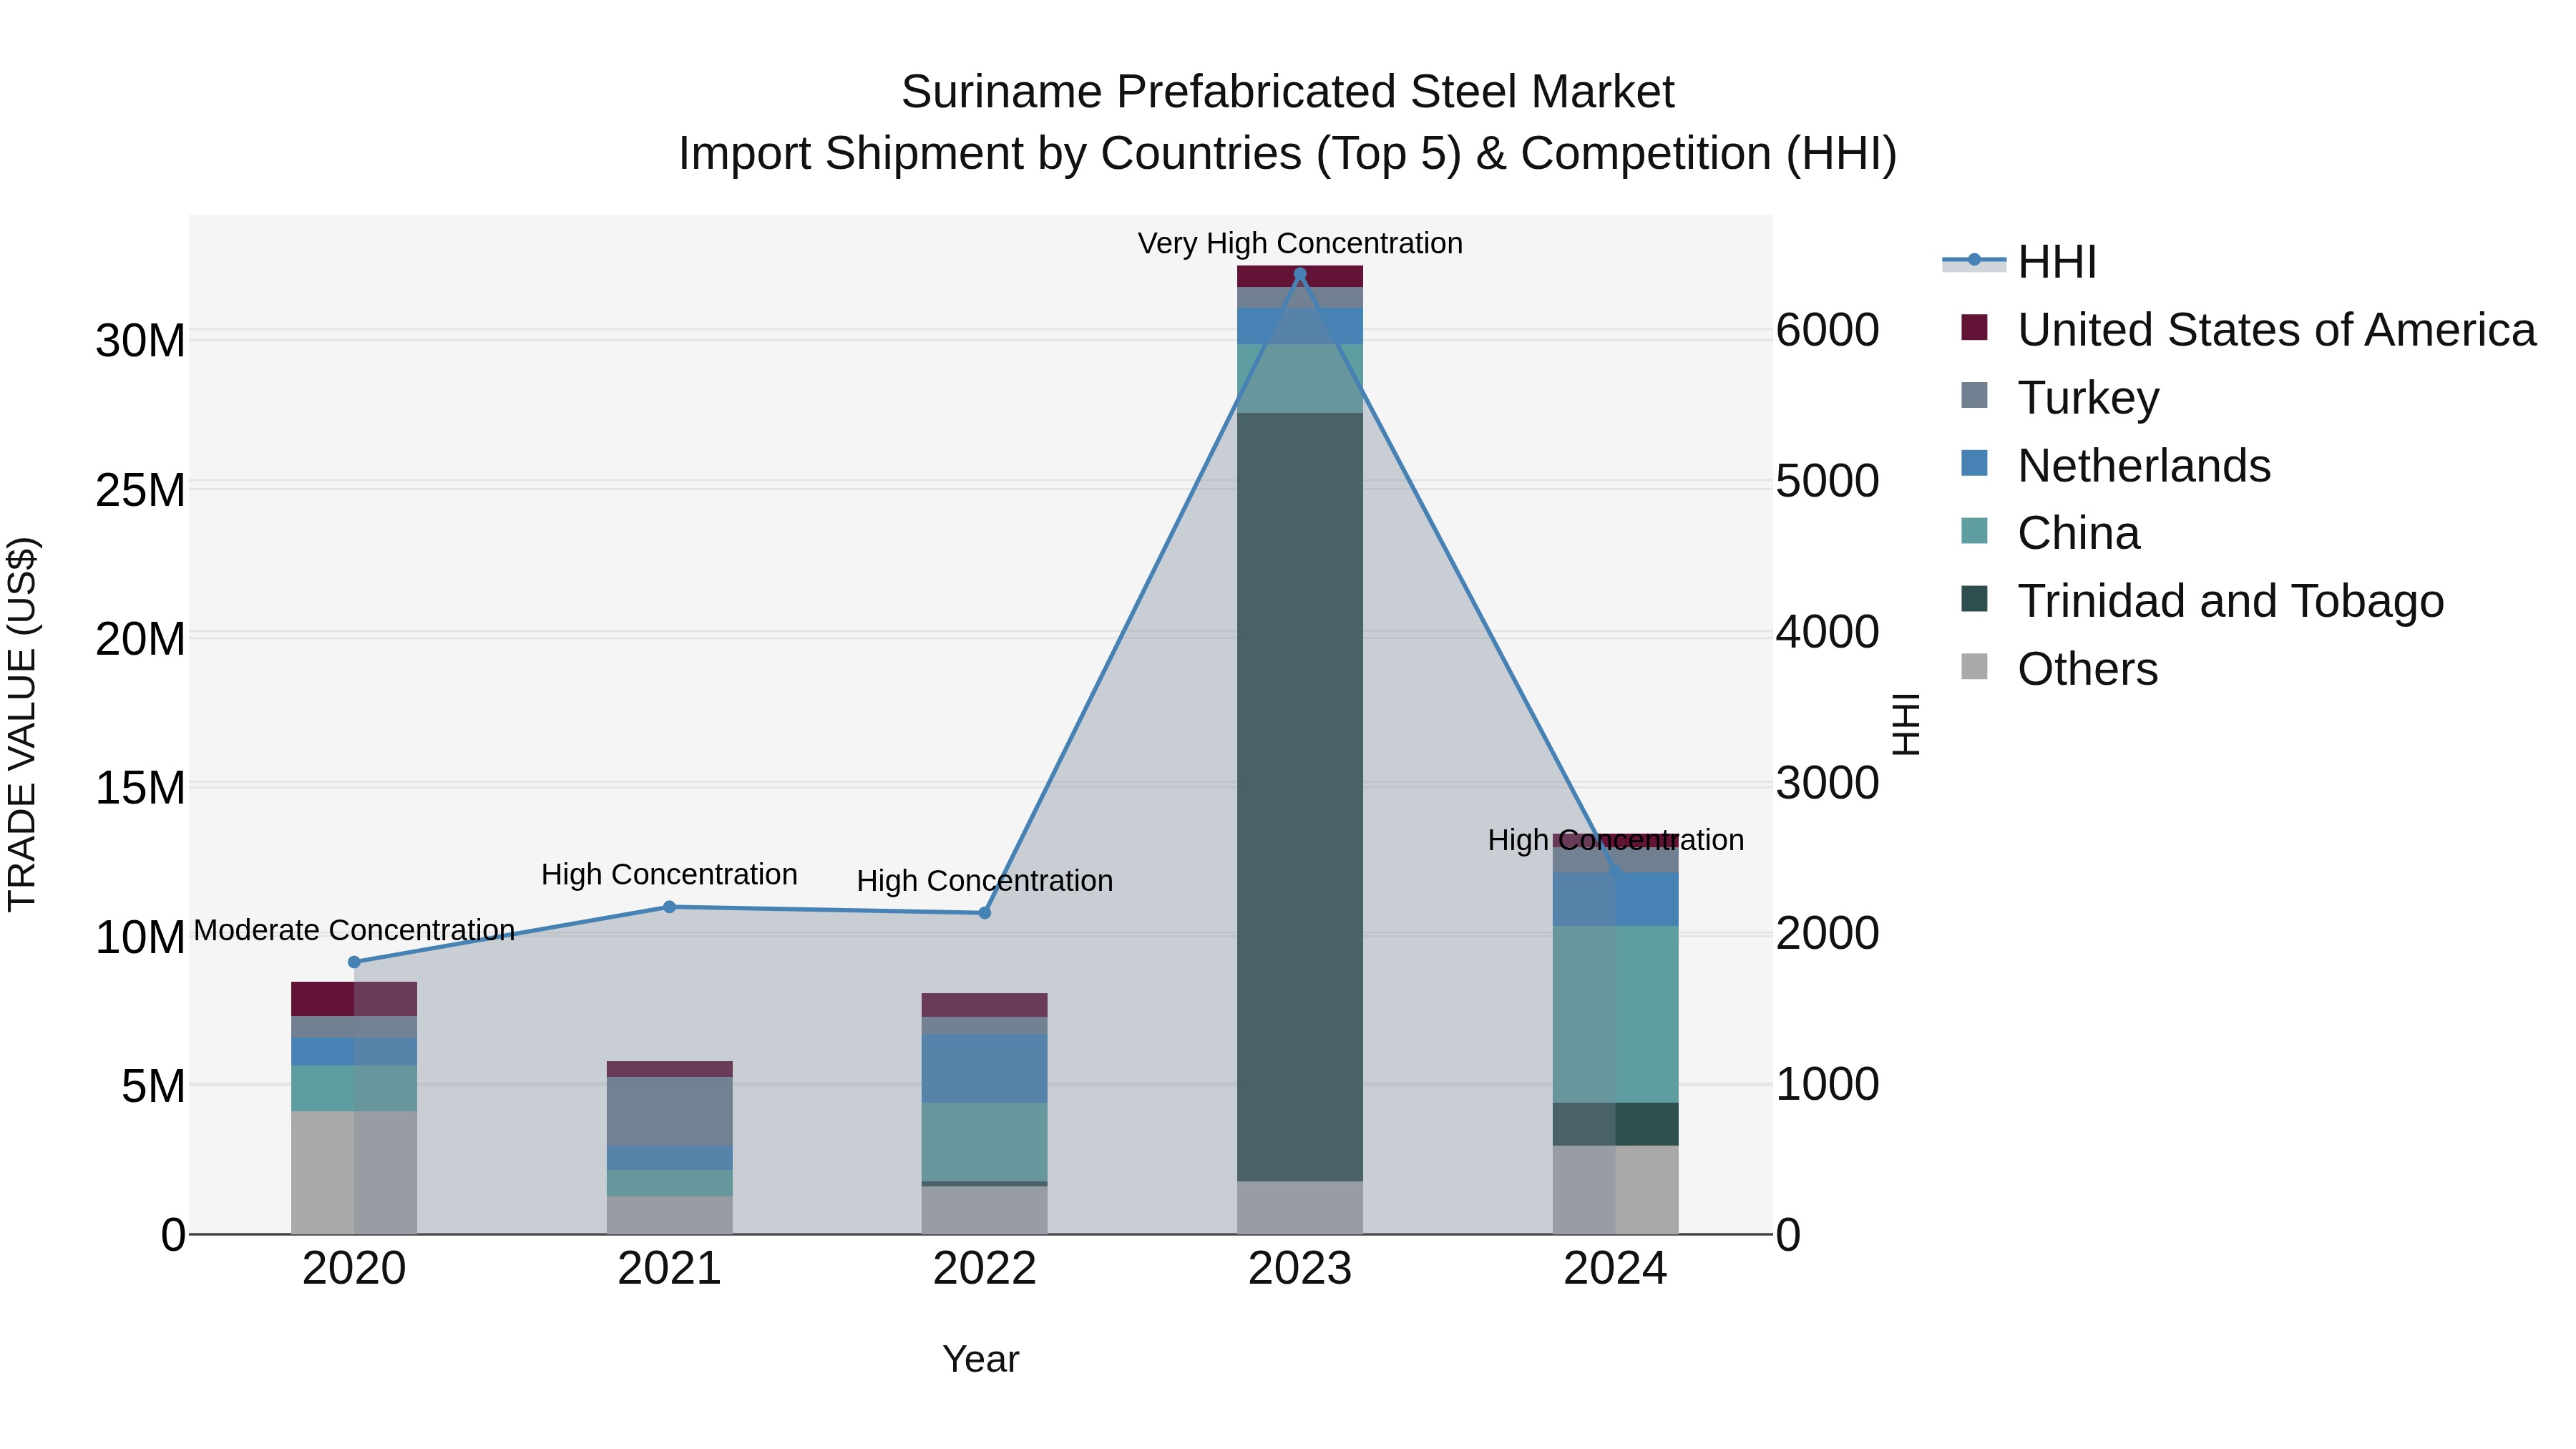2576x1449 pixels.
Task: Click the 'Moderate Concentration' annotation
Action: tap(354, 930)
